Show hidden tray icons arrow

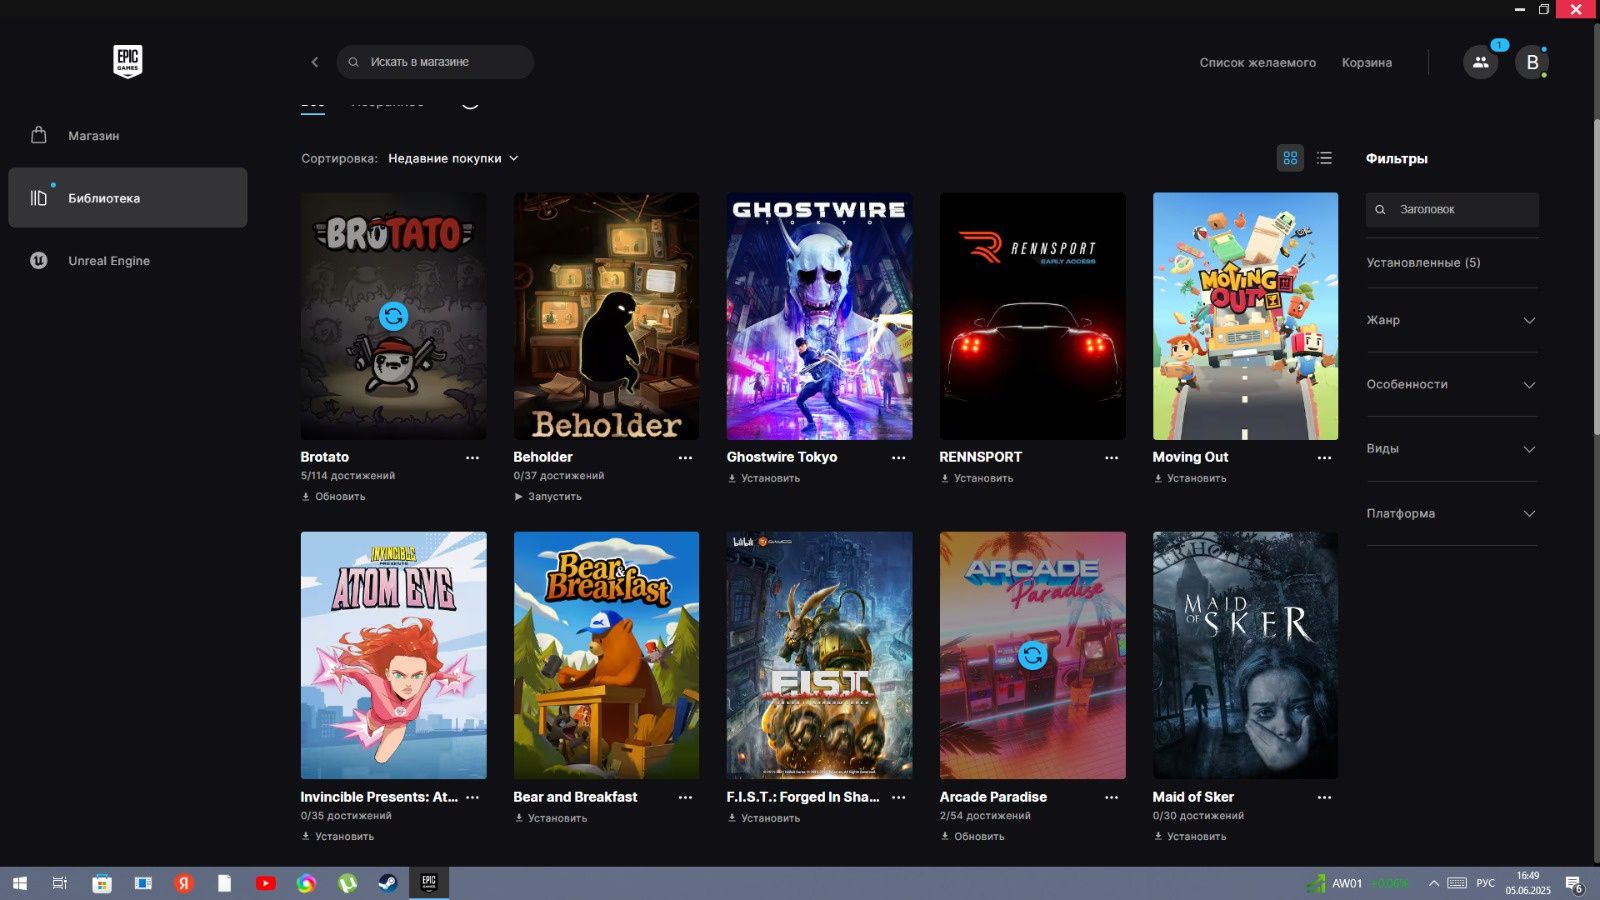coord(1433,883)
